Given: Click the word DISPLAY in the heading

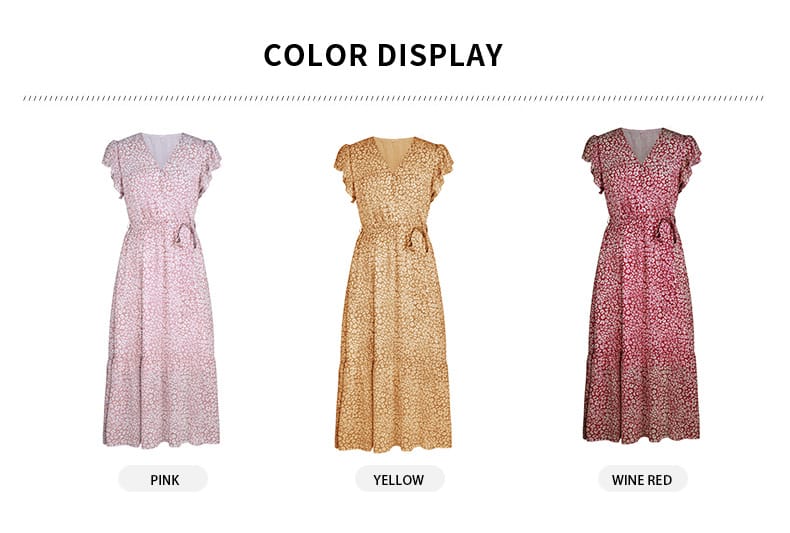Looking at the screenshot, I should 440,55.
